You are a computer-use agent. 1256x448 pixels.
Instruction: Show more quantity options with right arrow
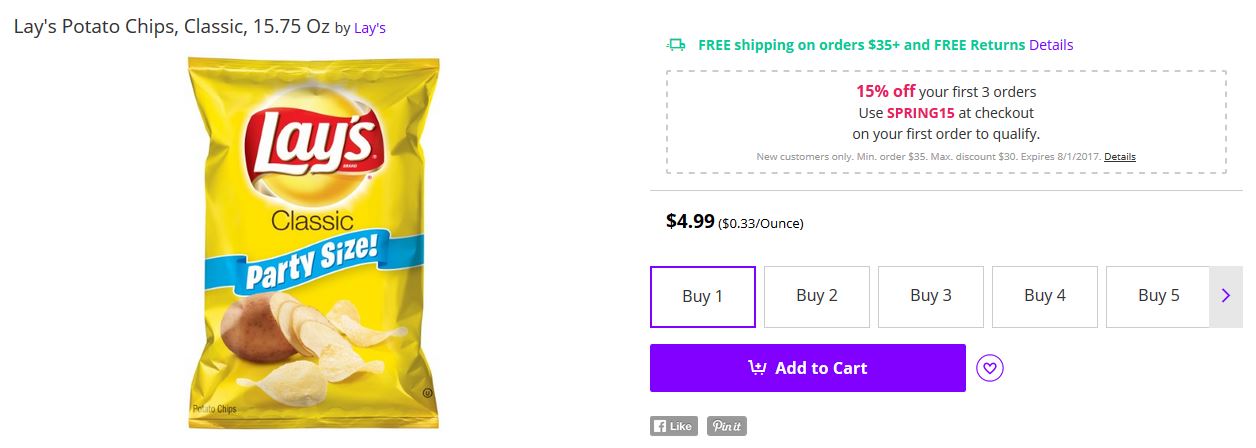point(1226,296)
